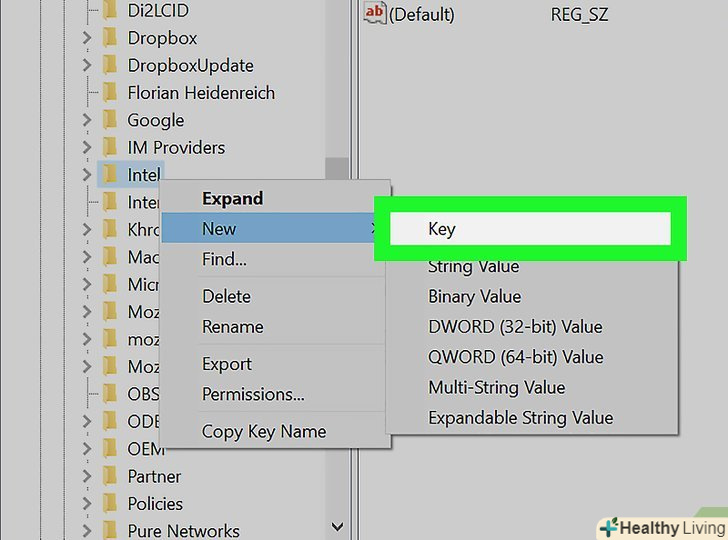Choose Binary Value from the submenu
The width and height of the screenshot is (728, 540).
pos(474,297)
